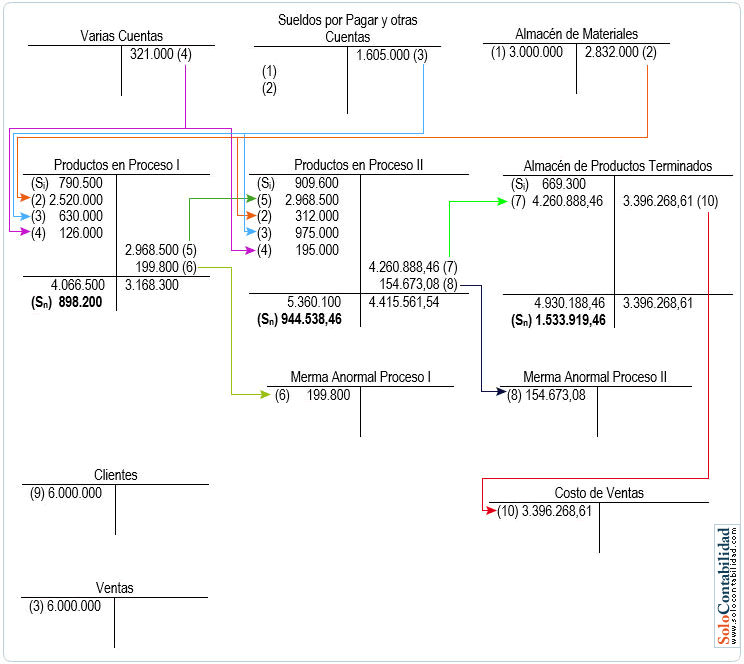Click the 321.000 (4) credit entry
The image size is (744, 664).
coord(160,54)
